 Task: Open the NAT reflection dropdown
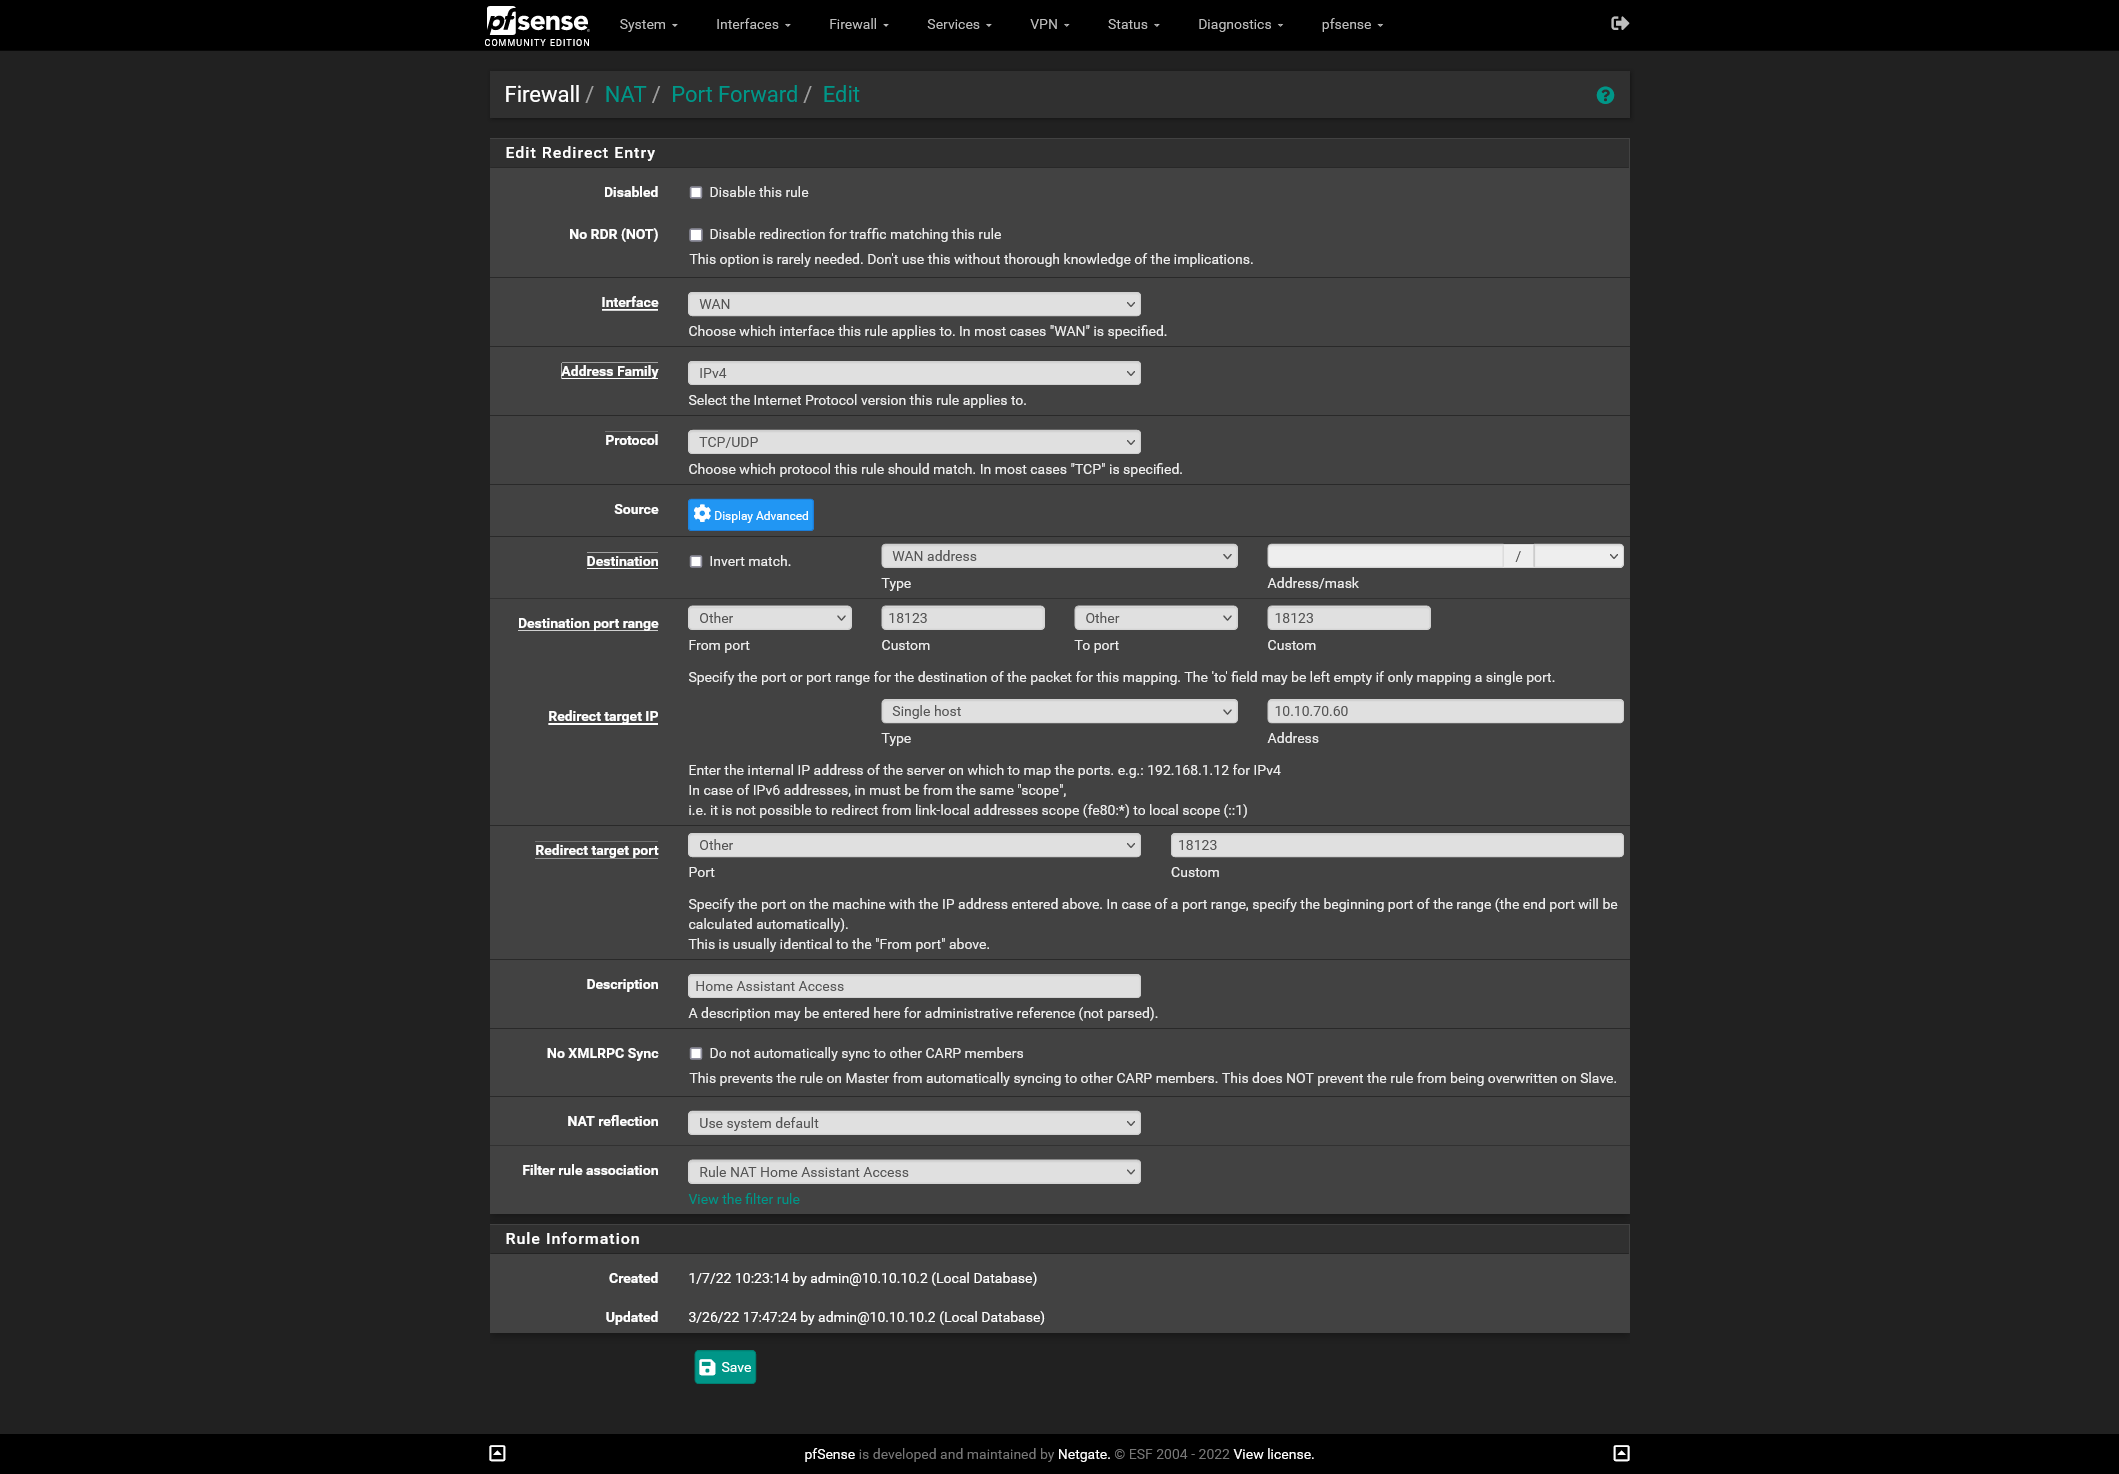914,1123
